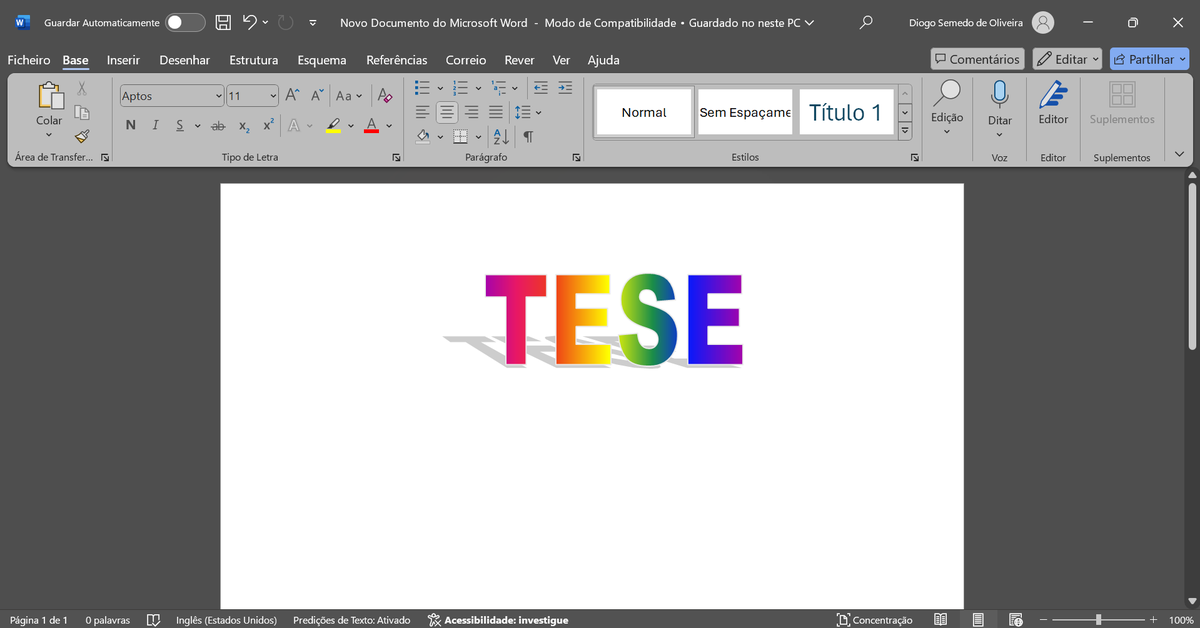Open the font size dropdown
Screen dimensions: 1200x628
[273, 95]
